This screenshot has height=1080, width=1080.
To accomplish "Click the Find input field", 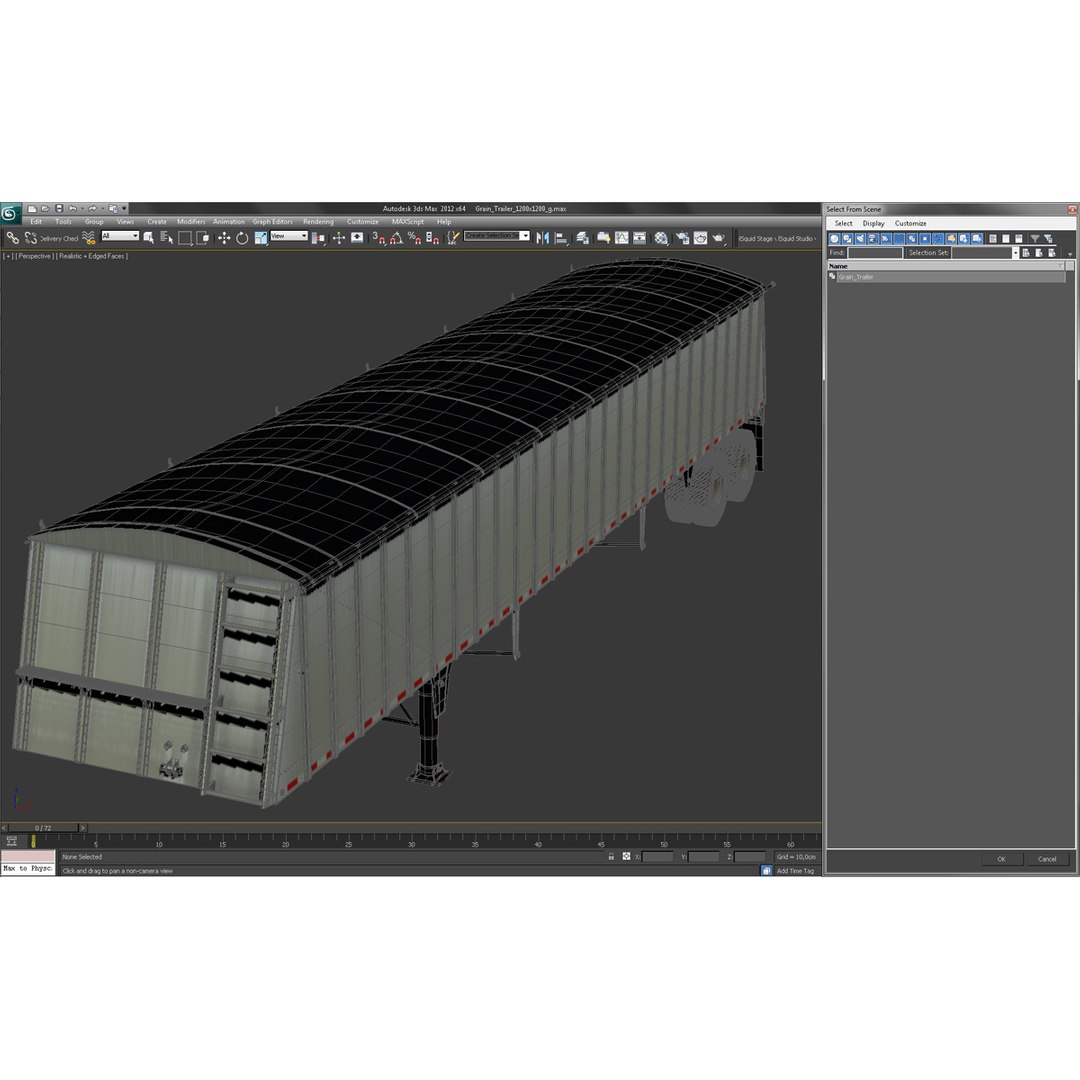I will pyautogui.click(x=875, y=253).
